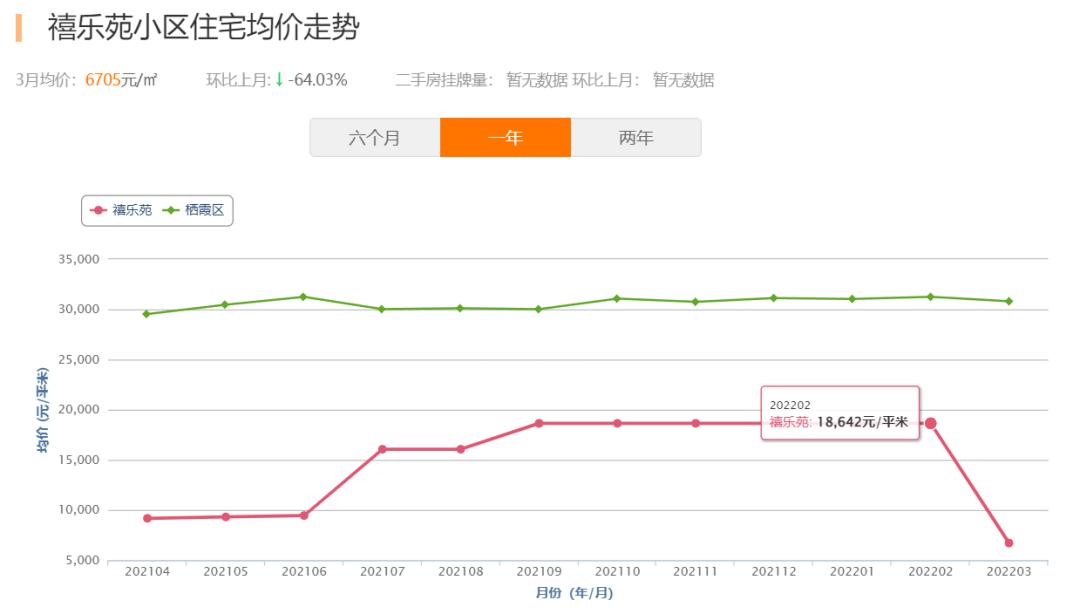Switch to the 六个月 tab
This screenshot has height=614, width=1080.
click(372, 139)
